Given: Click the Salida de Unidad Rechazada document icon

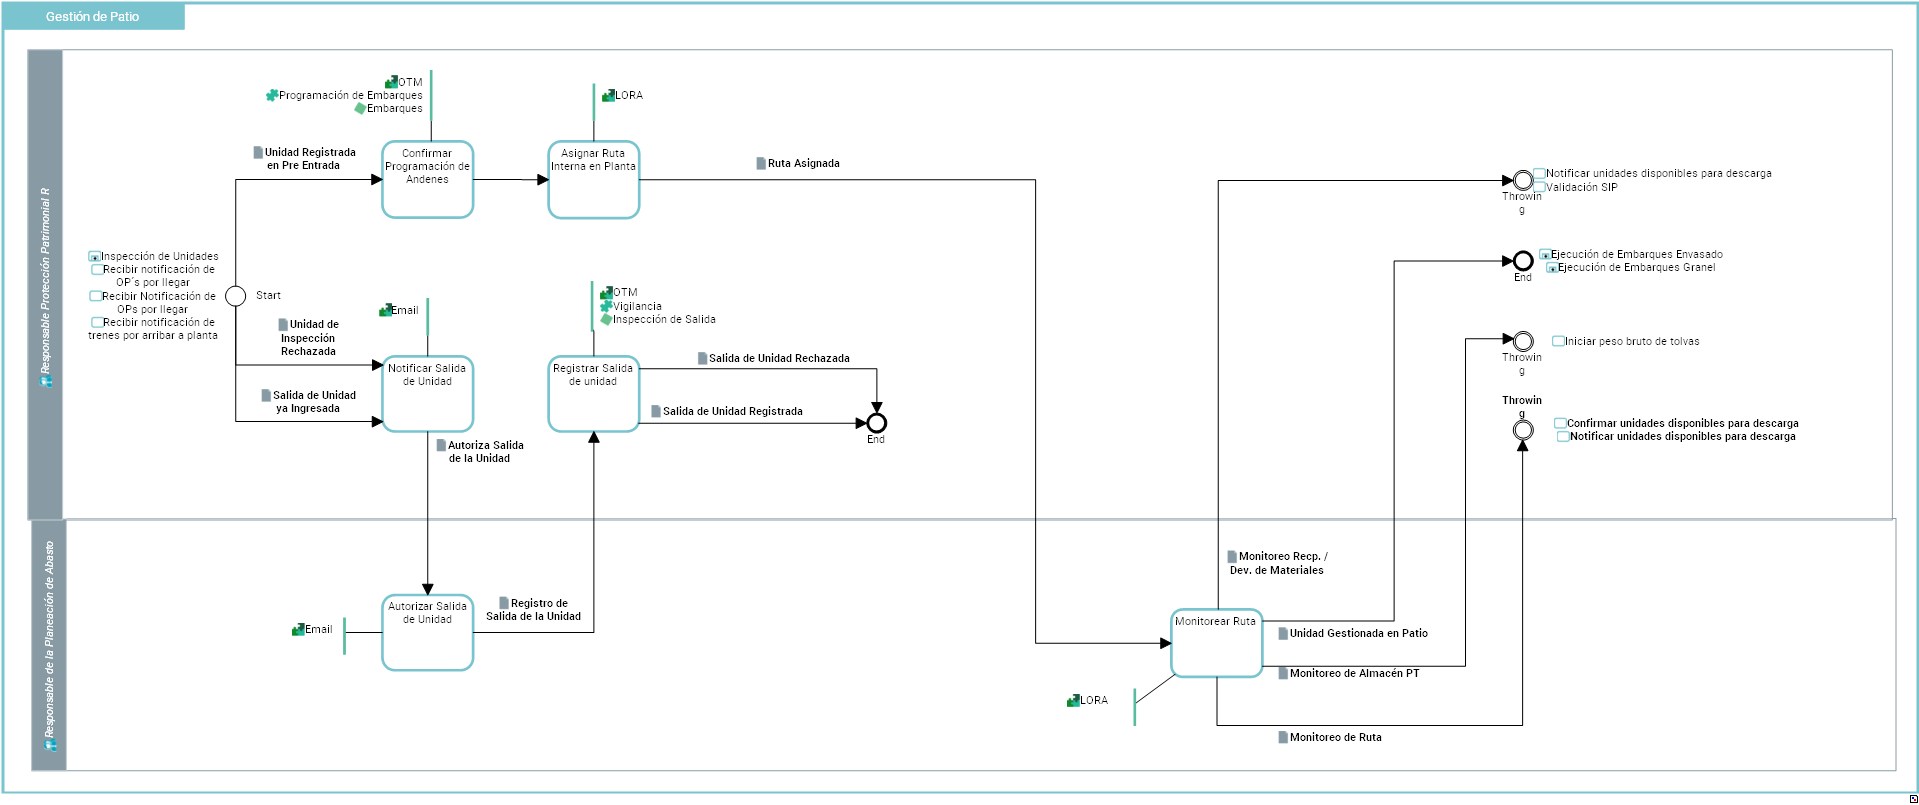Looking at the screenshot, I should coord(702,358).
